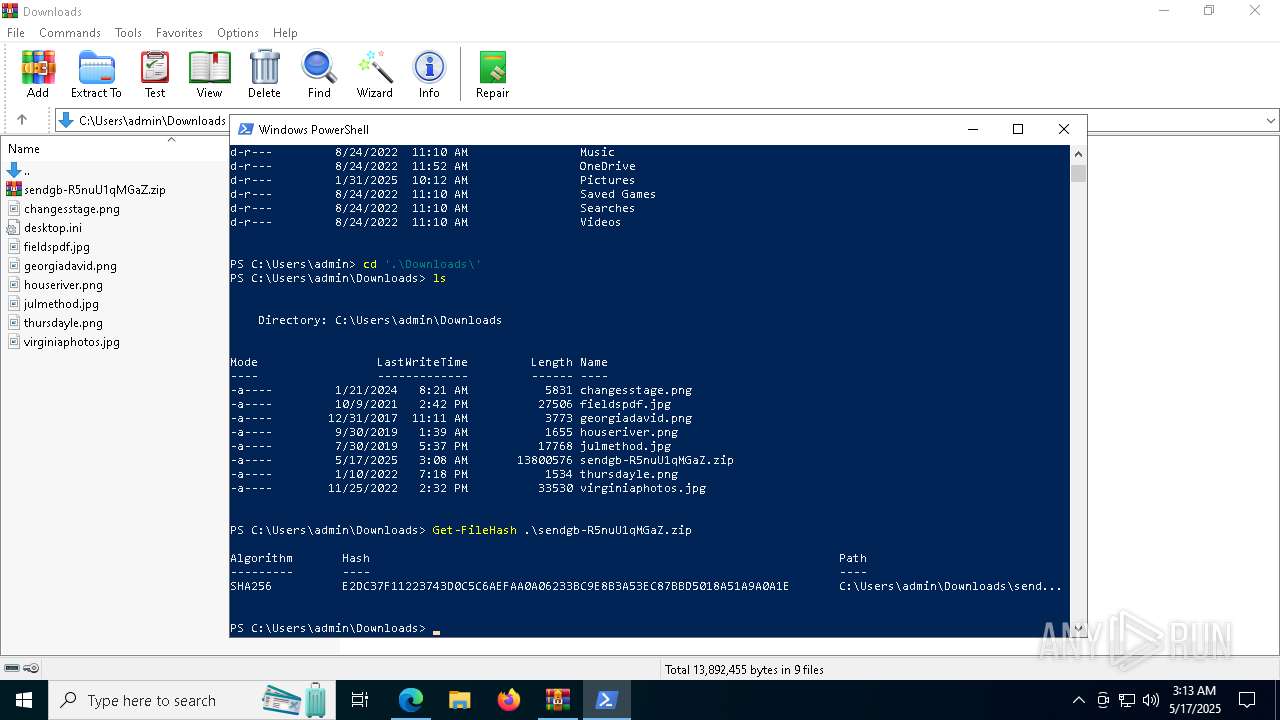Click the Info toolbar icon
1280x720 pixels.
point(429,75)
